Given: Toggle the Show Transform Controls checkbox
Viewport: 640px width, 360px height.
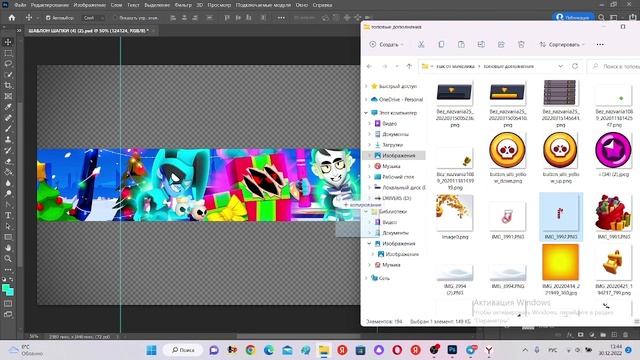Looking at the screenshot, I should pos(115,18).
